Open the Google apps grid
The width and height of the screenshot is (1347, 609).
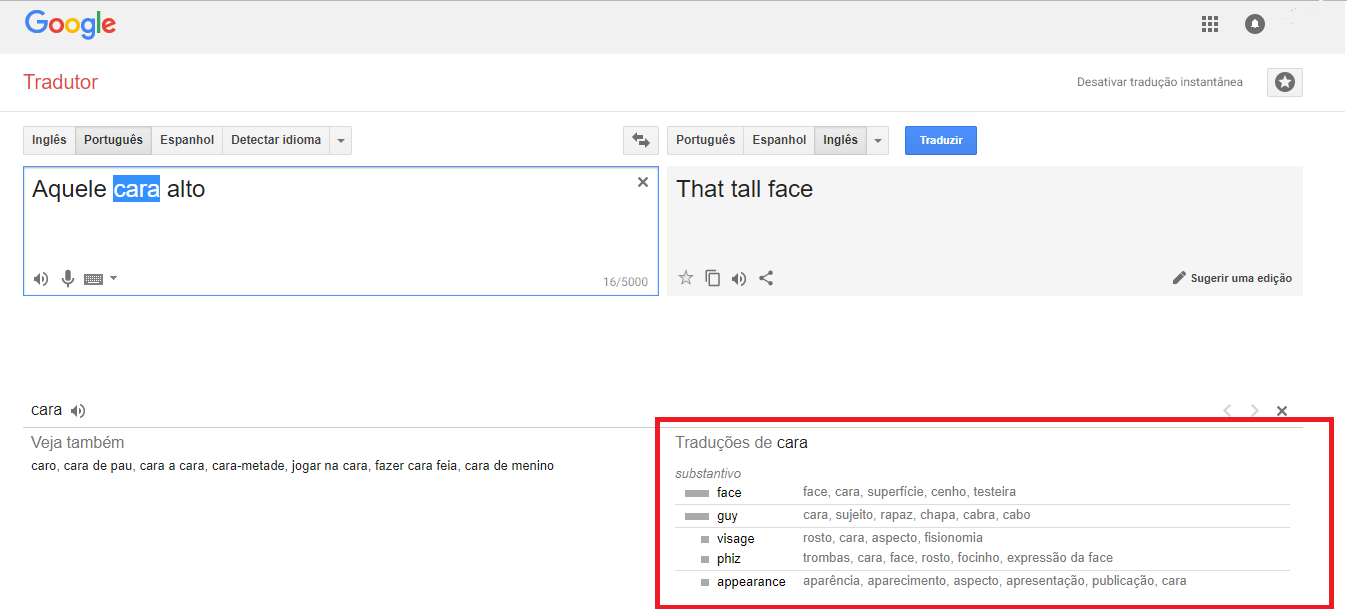[x=1210, y=24]
